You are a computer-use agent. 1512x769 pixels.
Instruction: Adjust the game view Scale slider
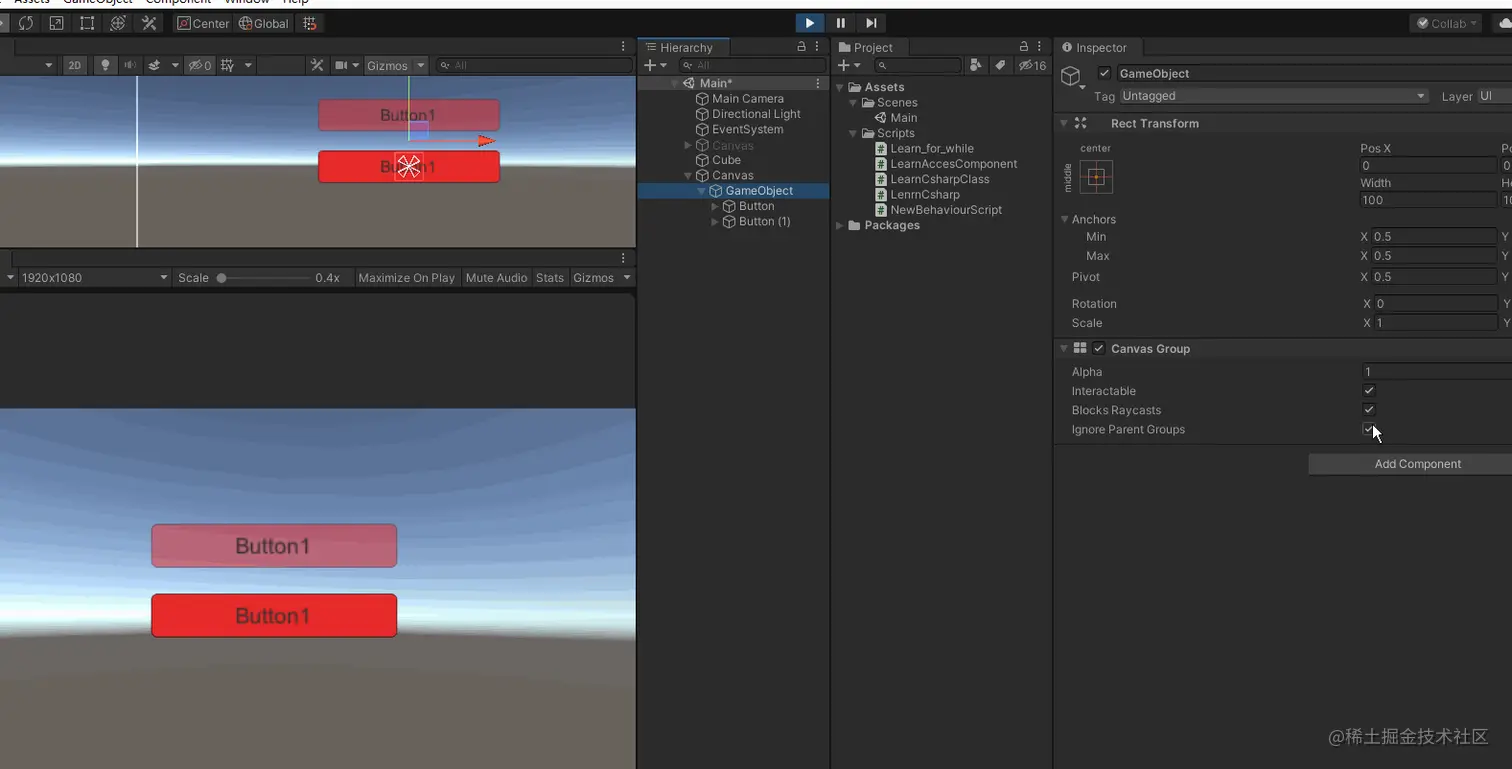pos(265,277)
